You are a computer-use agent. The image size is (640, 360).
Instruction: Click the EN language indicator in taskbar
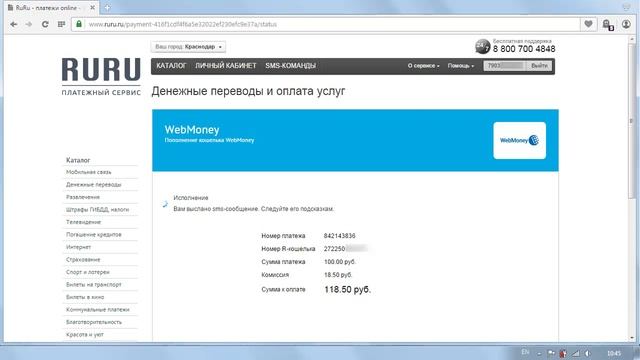[525, 352]
